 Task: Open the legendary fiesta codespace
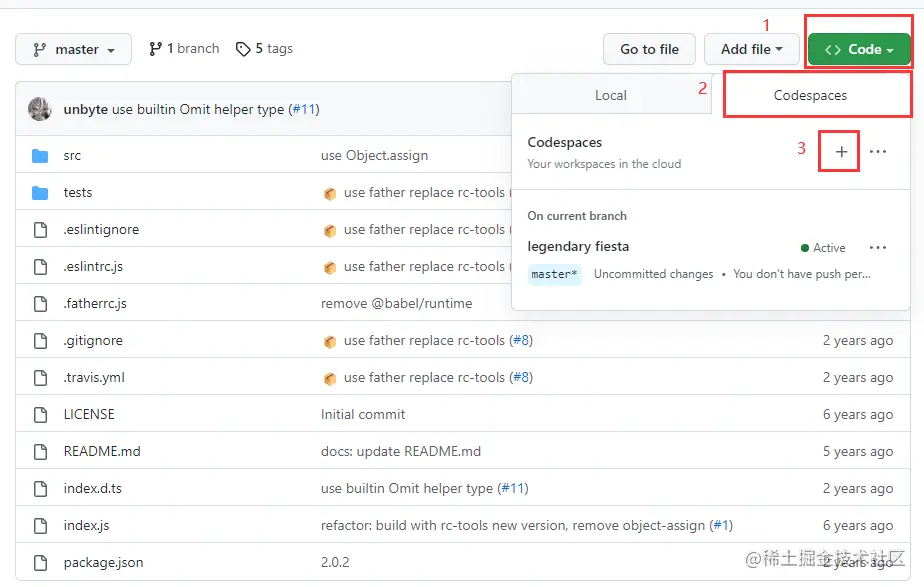pos(578,247)
